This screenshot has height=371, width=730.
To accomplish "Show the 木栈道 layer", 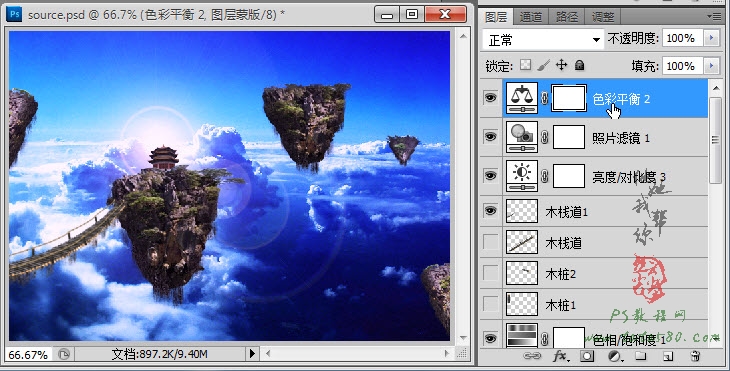I will pos(490,242).
